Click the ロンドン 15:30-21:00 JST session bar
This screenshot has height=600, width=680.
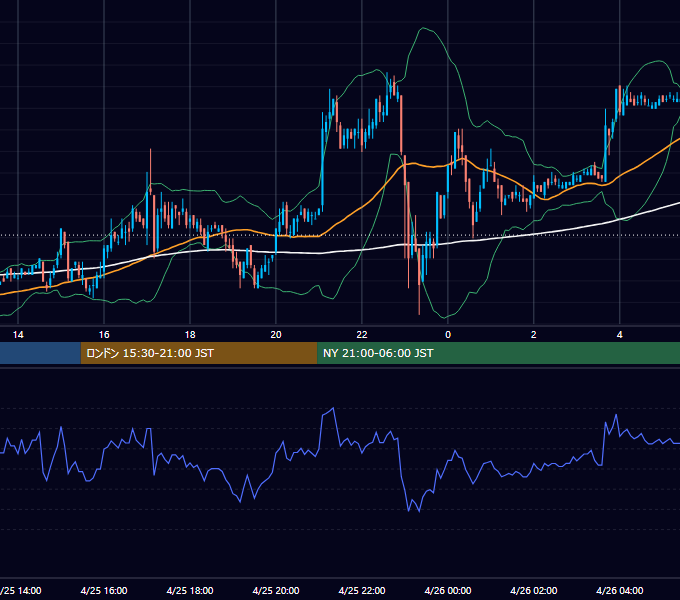pyautogui.click(x=199, y=353)
